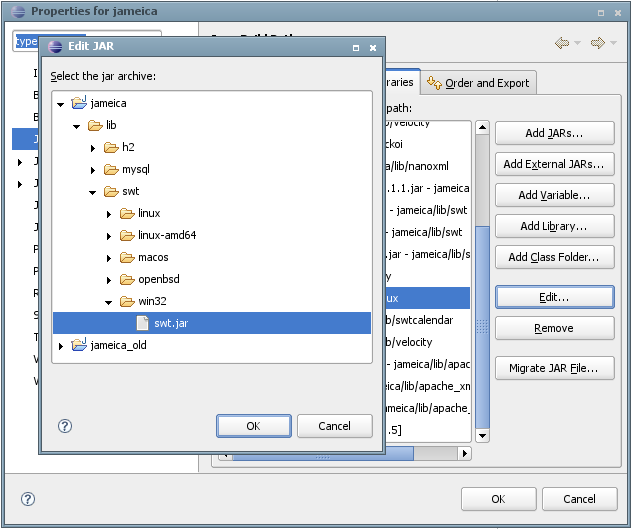The width and height of the screenshot is (632, 529).
Task: Click the lib folder icon
Action: pos(95,125)
